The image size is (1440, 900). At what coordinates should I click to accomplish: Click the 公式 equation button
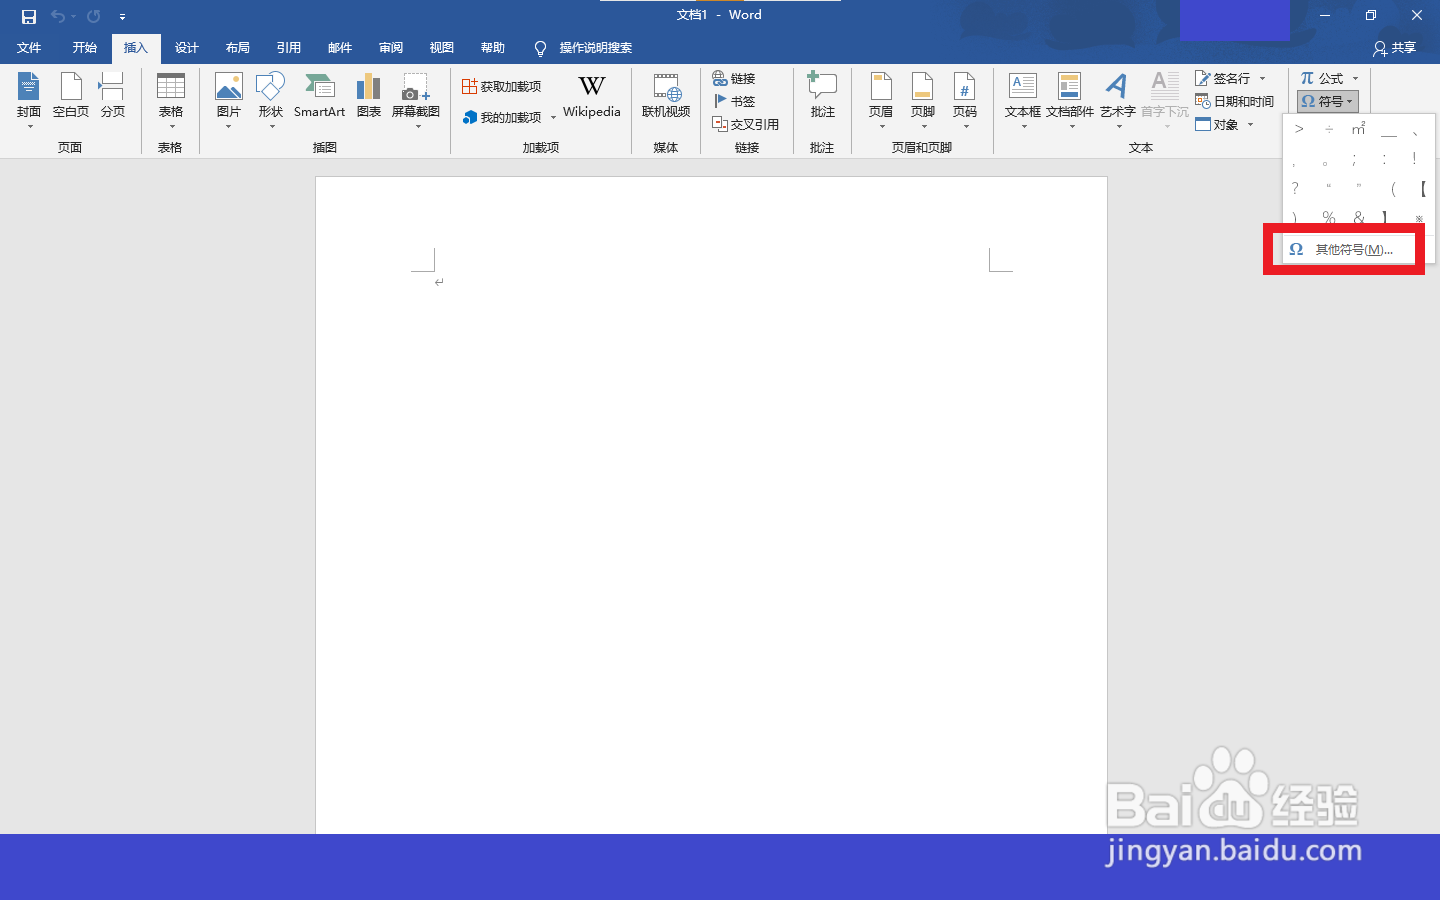[x=1322, y=78]
